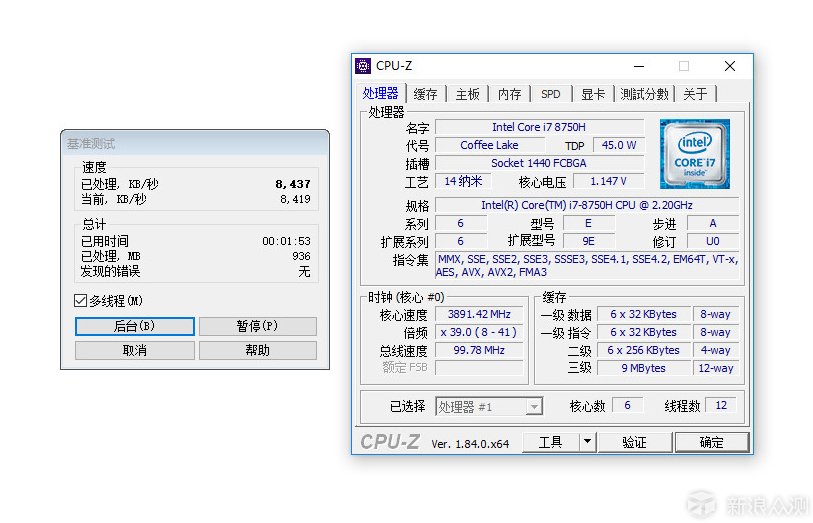Image resolution: width=813 pixels, height=523 pixels.
Task: Click the bus speed 99.78 MHz
Action: [479, 350]
